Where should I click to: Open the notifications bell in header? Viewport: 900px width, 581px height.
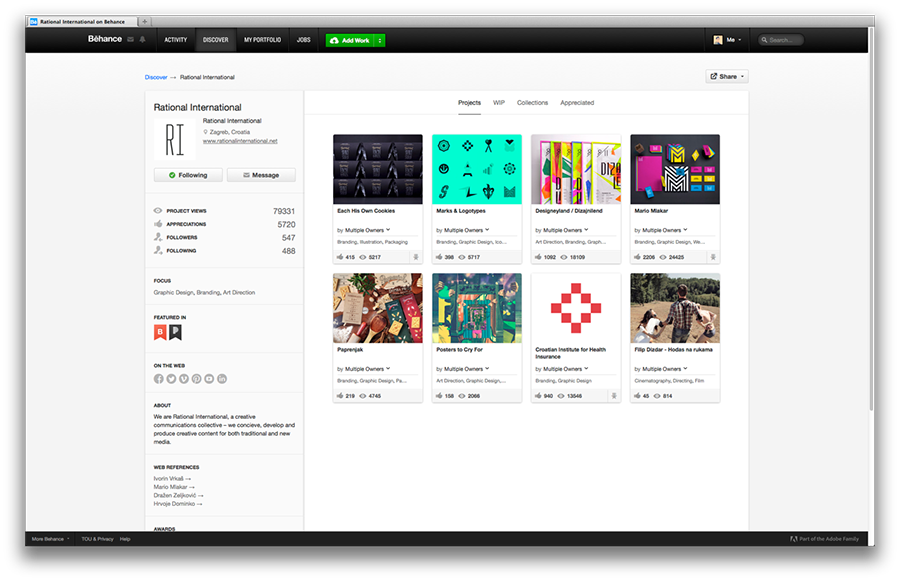pos(142,40)
